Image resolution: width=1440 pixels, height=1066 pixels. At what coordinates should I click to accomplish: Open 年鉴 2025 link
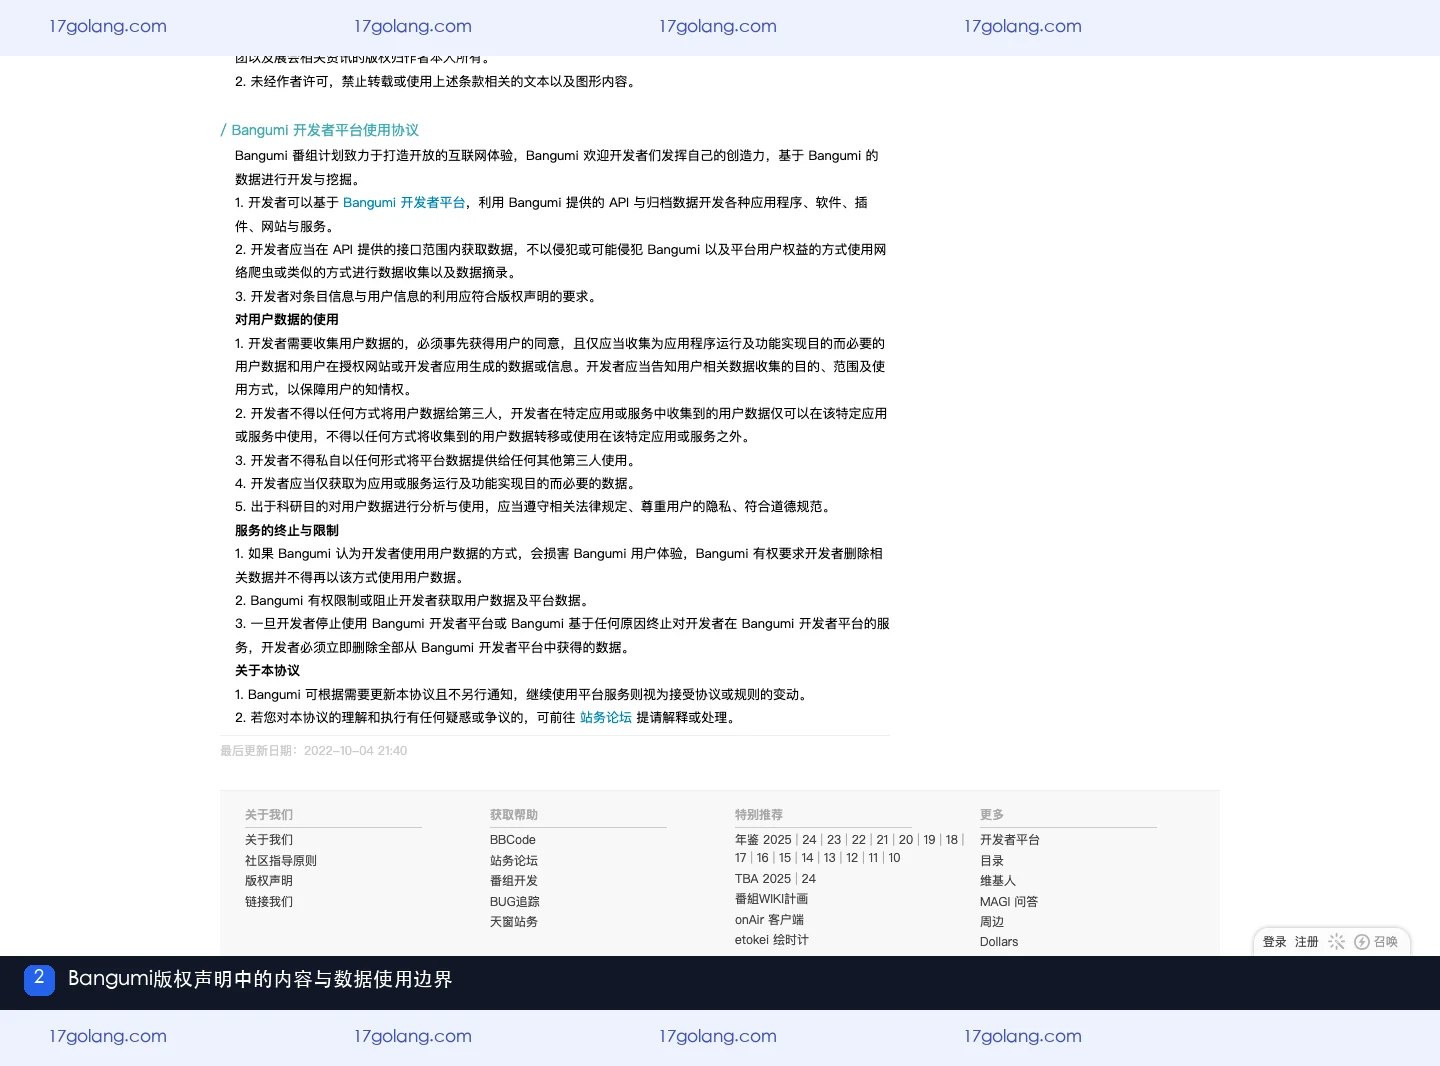pos(763,840)
